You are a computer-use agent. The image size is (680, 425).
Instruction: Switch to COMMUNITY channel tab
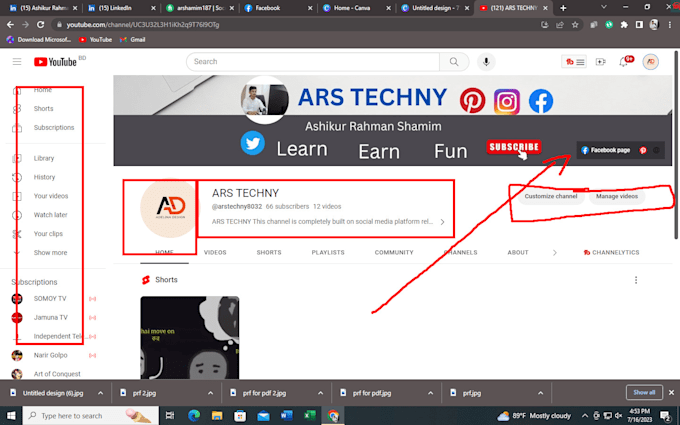click(x=394, y=252)
